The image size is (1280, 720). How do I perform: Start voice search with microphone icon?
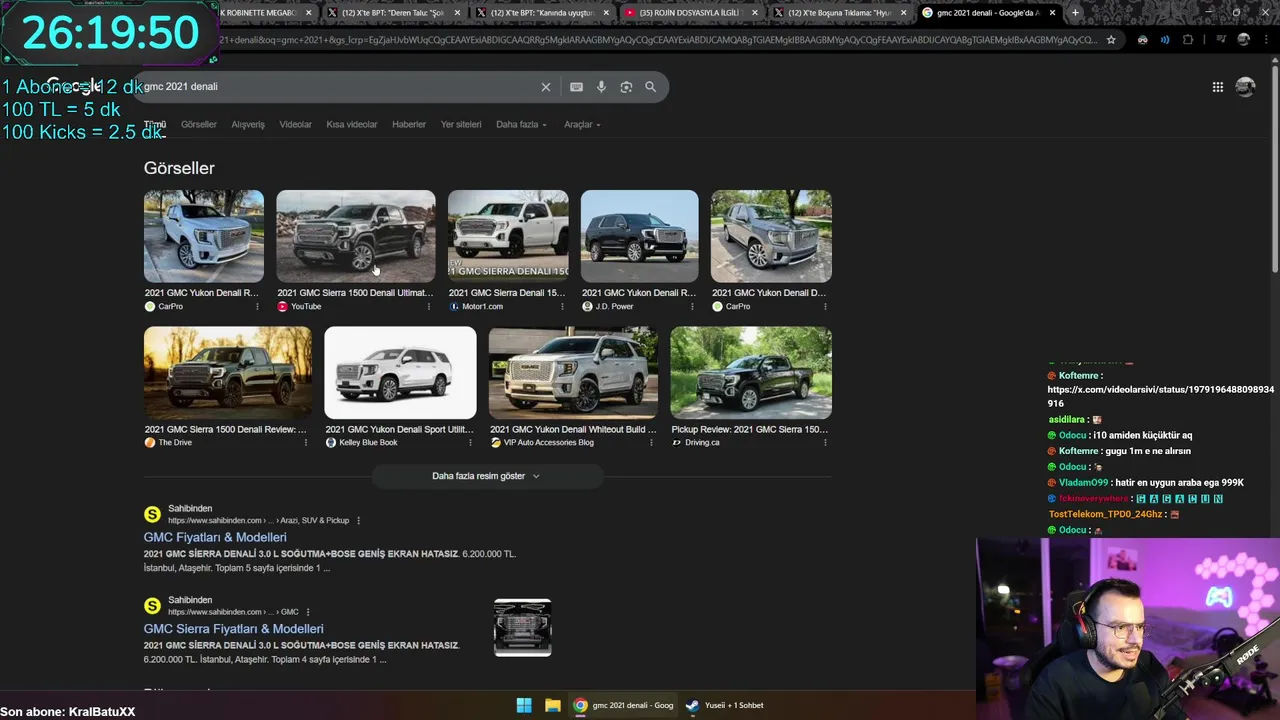tap(601, 87)
